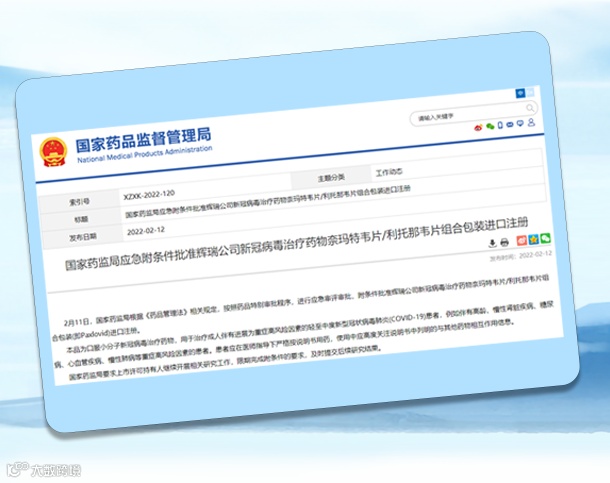Download the article using download icon
The height and width of the screenshot is (483, 610).
(492, 243)
